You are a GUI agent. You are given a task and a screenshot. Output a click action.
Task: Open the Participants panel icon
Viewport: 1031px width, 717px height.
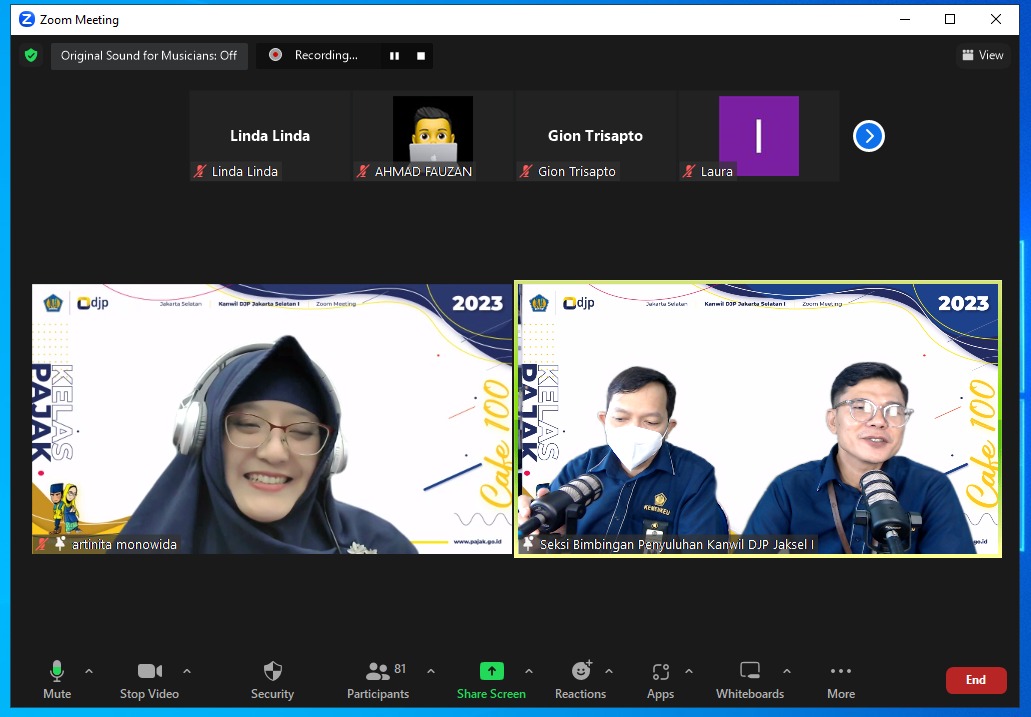(x=378, y=671)
